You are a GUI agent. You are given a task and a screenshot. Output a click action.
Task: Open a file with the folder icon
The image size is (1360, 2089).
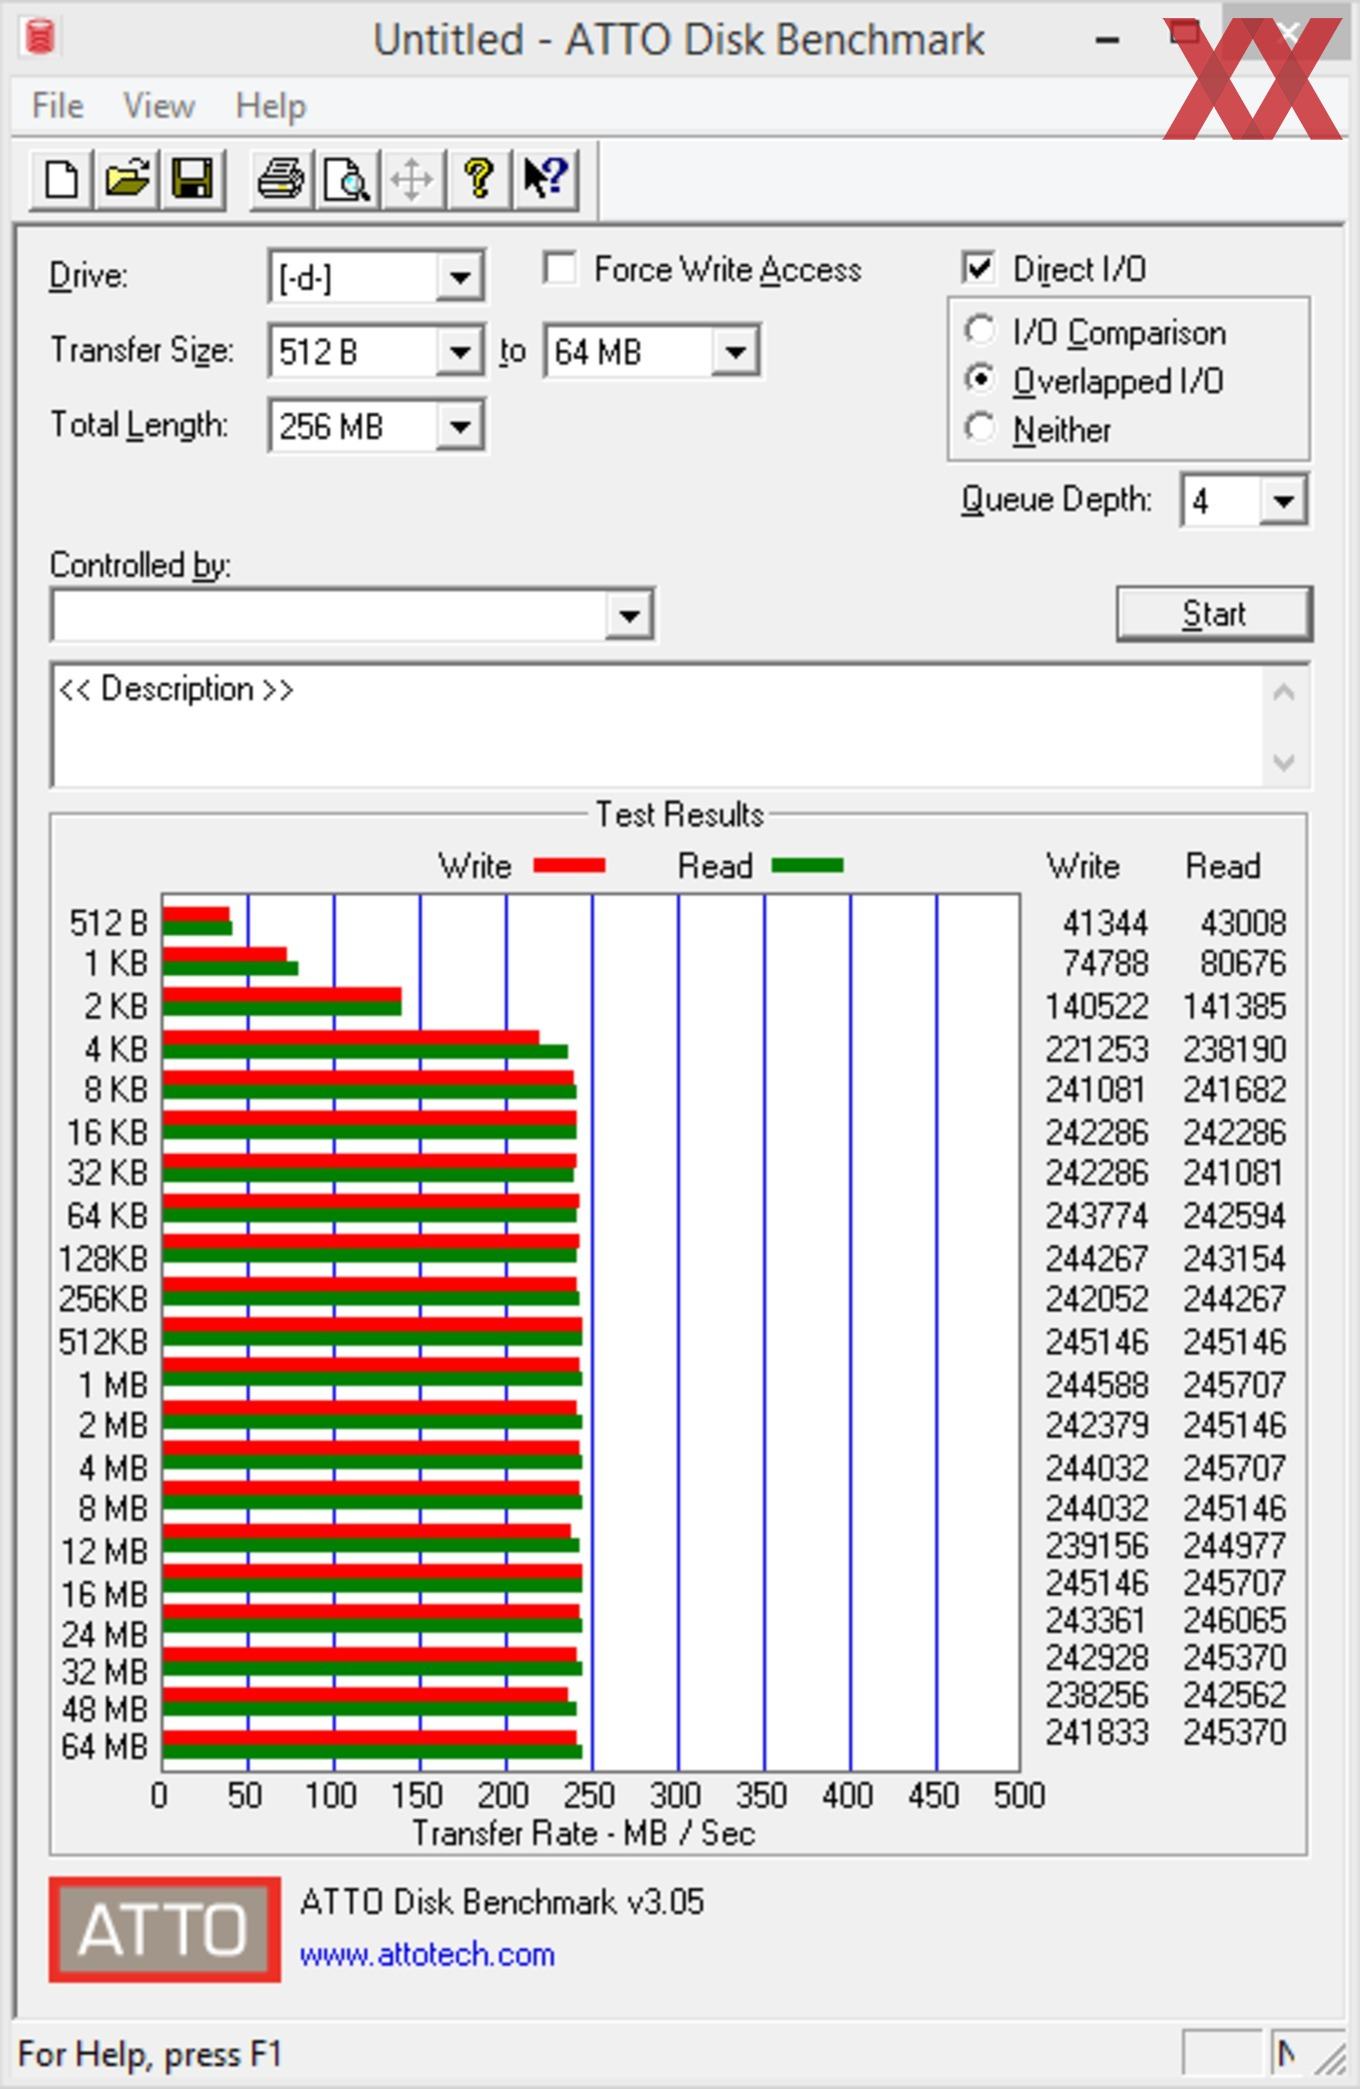click(127, 180)
